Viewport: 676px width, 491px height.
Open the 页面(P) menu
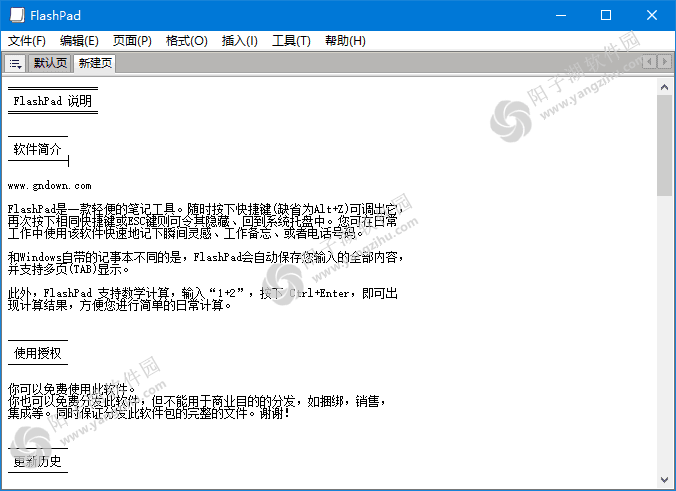pyautogui.click(x=132, y=41)
